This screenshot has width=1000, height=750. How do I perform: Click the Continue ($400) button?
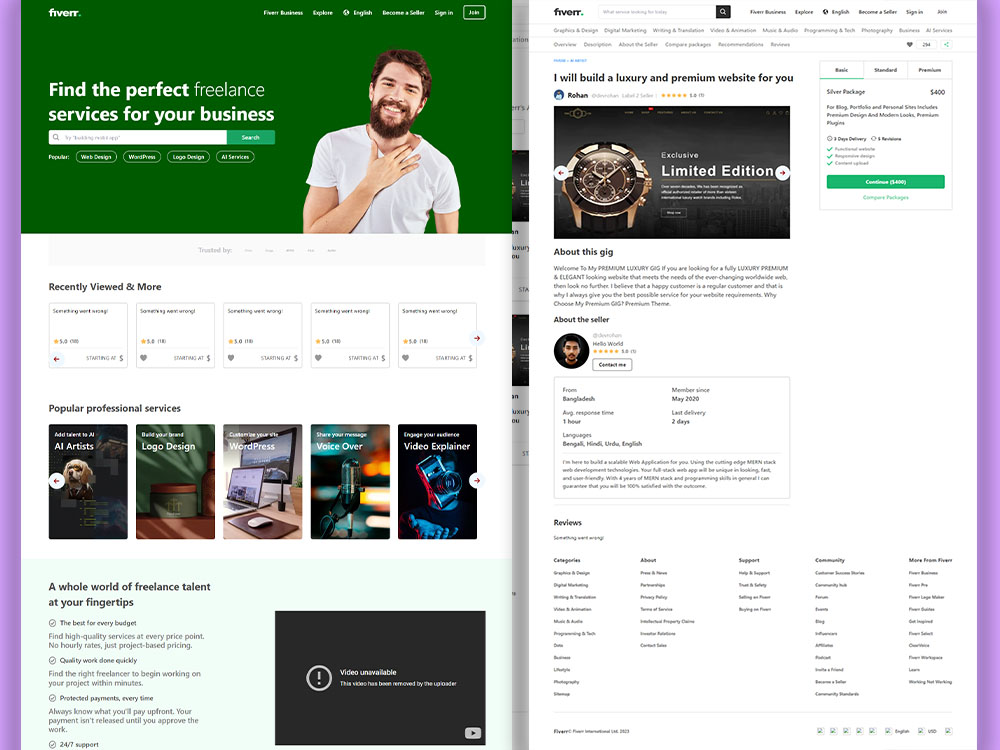(x=886, y=181)
